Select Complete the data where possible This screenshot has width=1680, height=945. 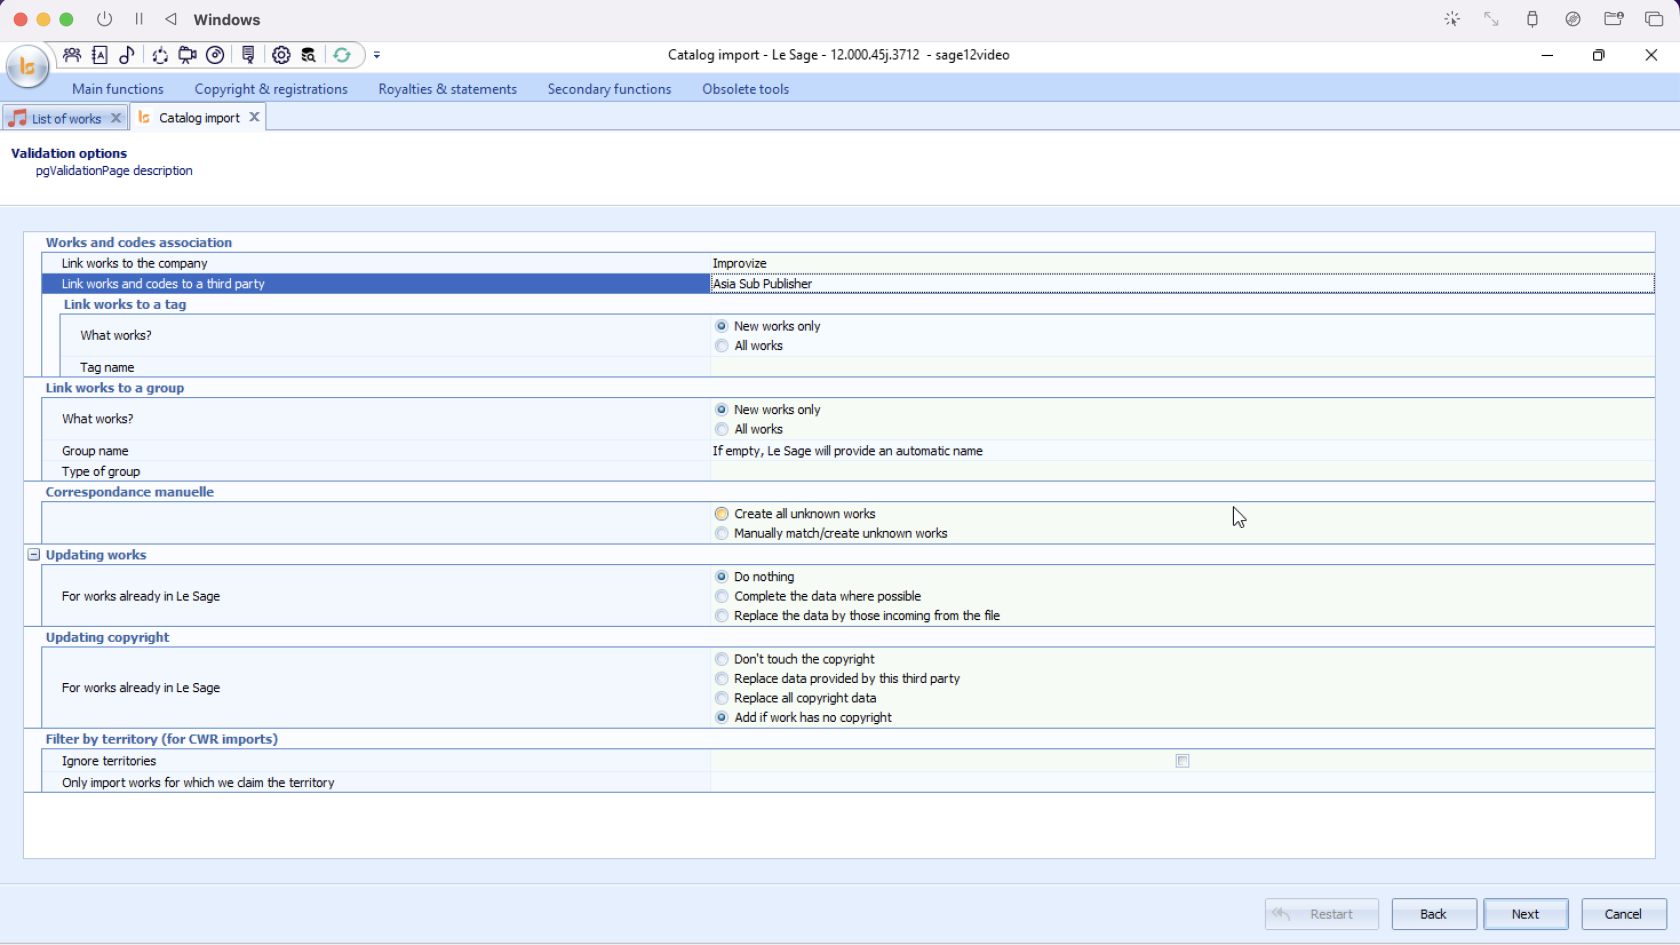point(818,596)
